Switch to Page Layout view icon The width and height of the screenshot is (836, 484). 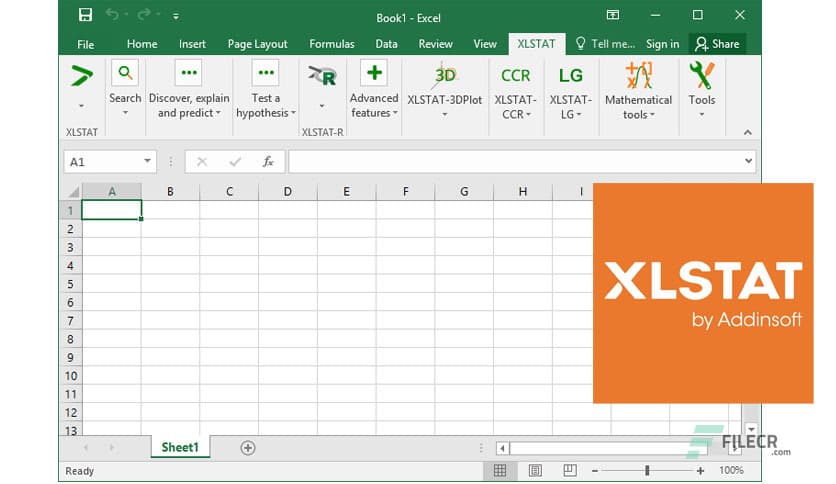pos(535,470)
